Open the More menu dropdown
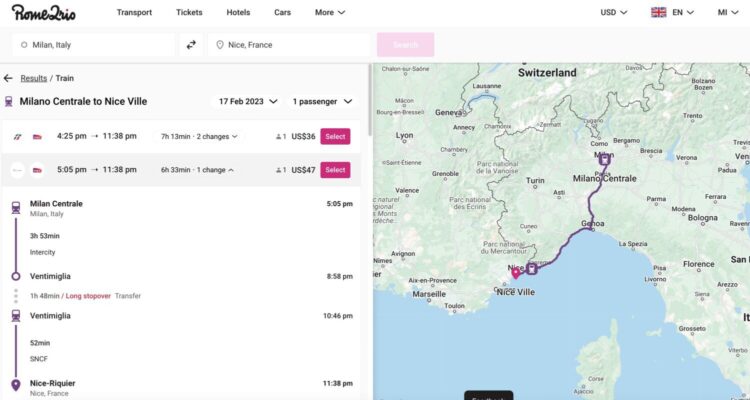Screen dimensions: 750x400 pos(330,12)
